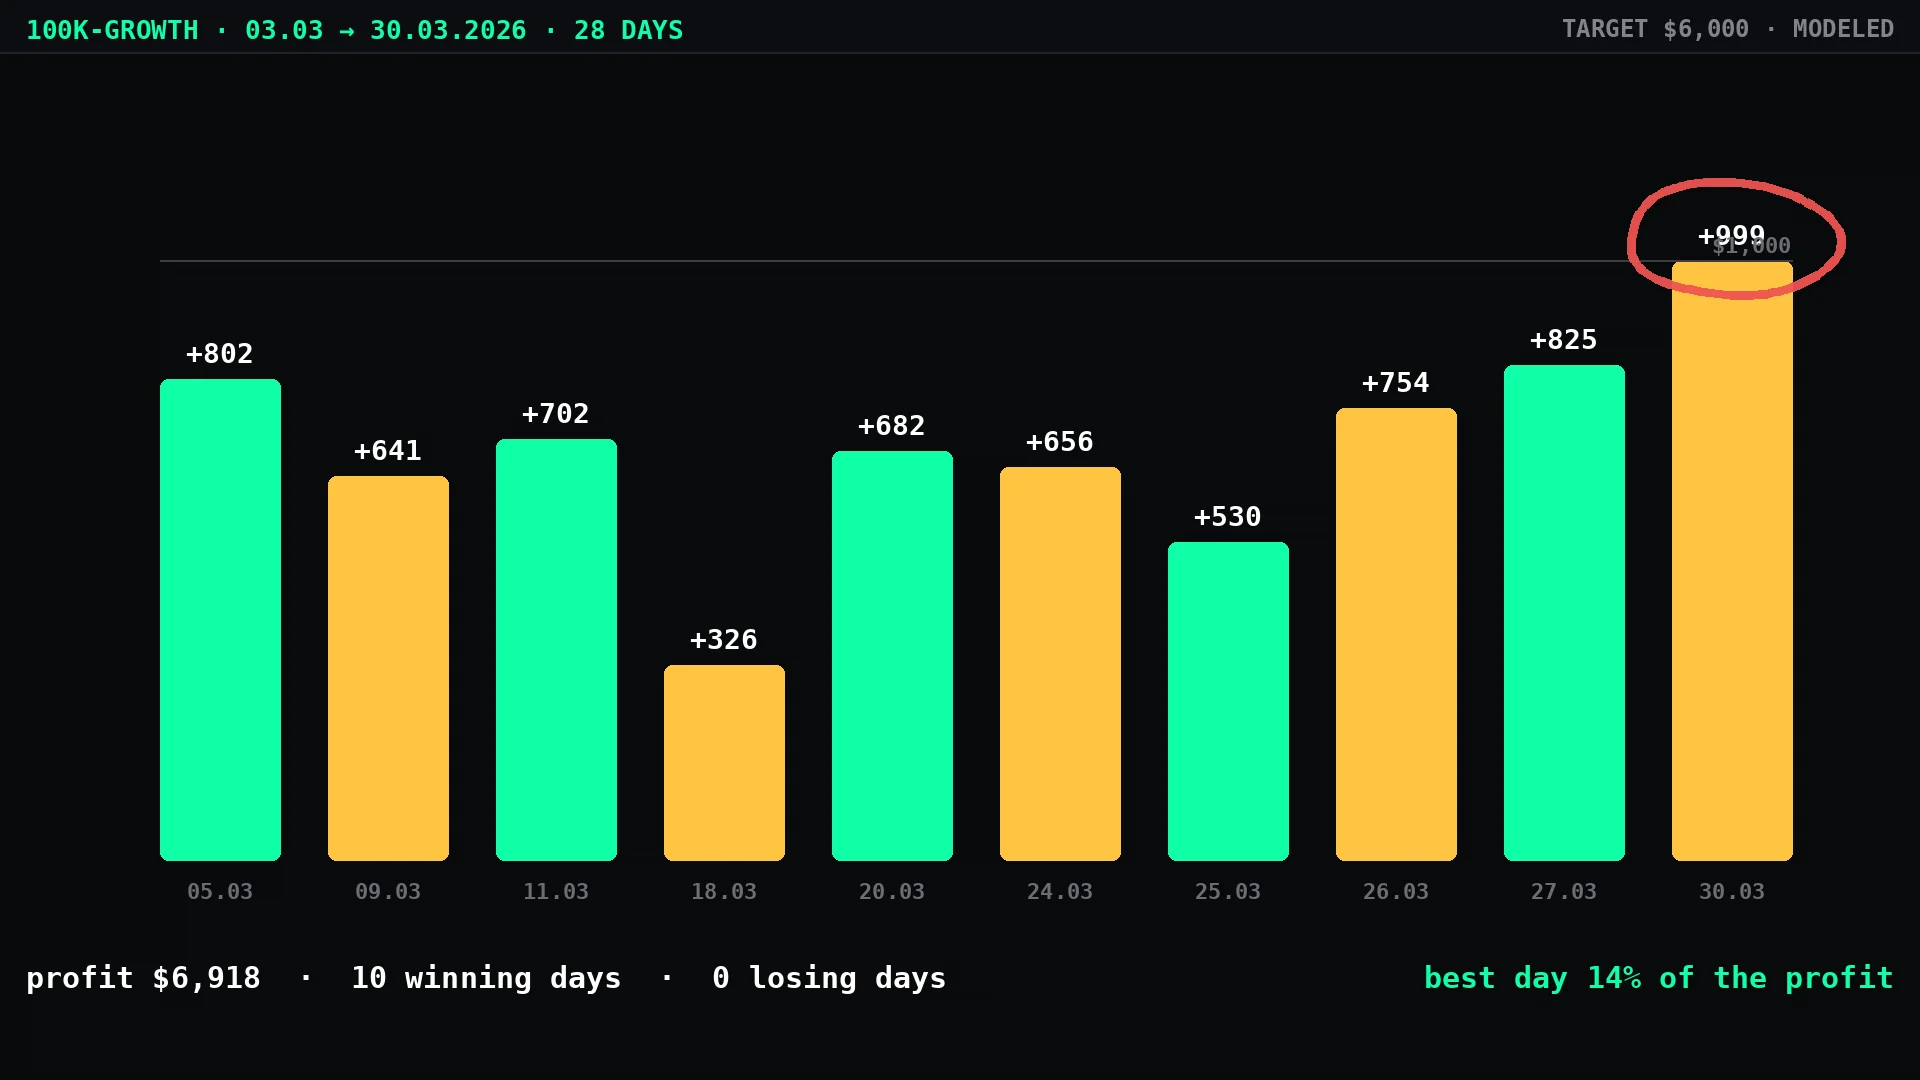The height and width of the screenshot is (1080, 1920).
Task: Click the +641 value label
Action: pyautogui.click(x=388, y=451)
